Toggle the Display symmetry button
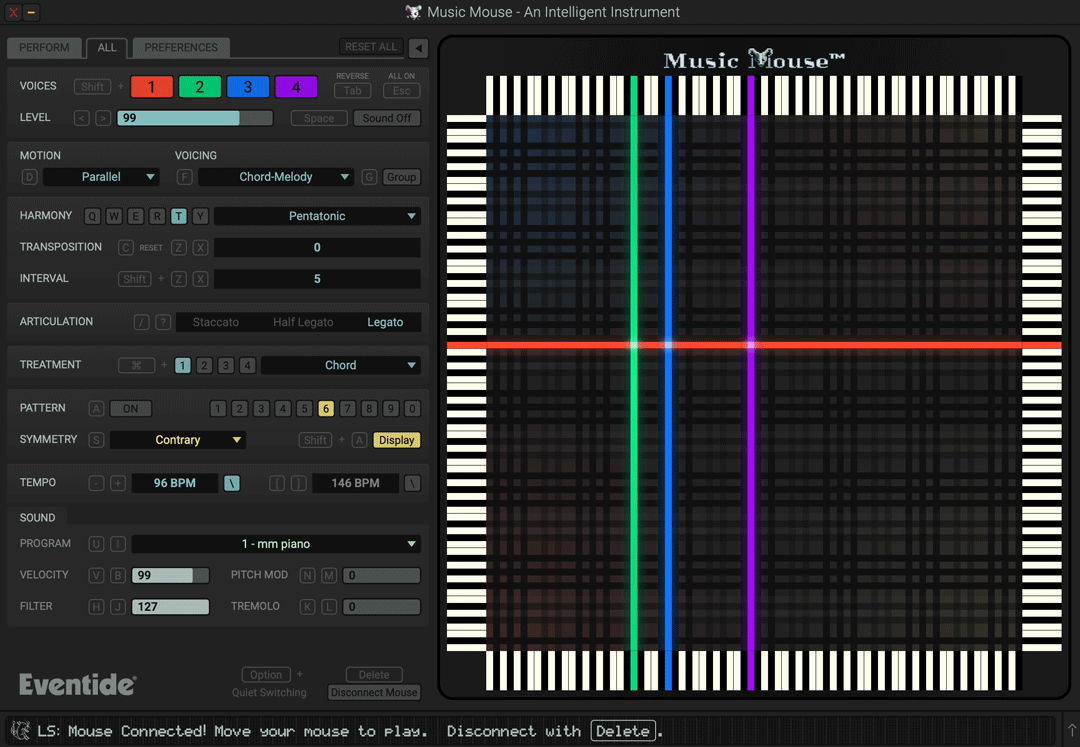 396,440
